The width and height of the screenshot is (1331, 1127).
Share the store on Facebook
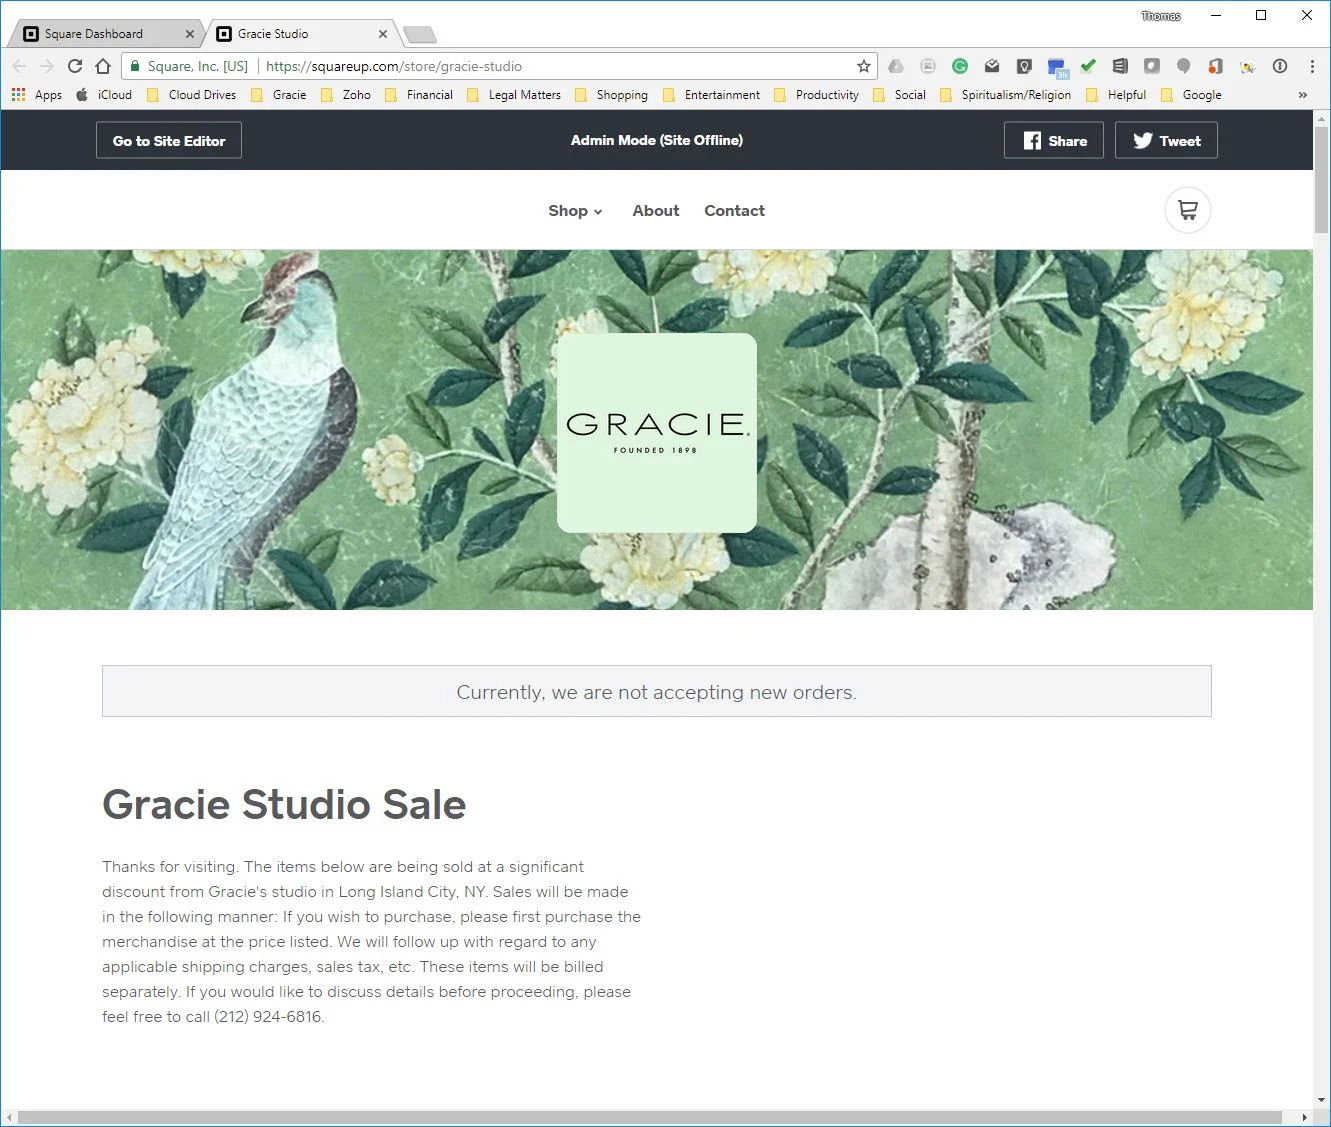[x=1053, y=140]
